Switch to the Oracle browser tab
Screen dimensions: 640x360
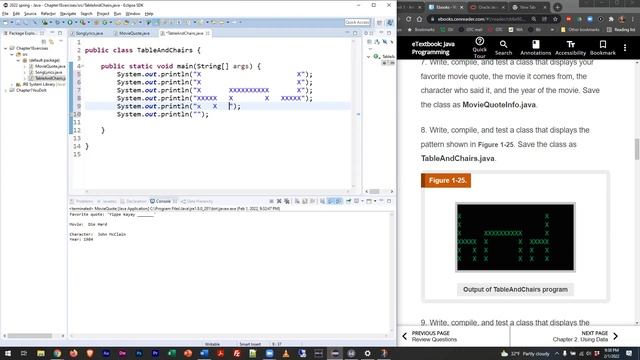point(487,7)
